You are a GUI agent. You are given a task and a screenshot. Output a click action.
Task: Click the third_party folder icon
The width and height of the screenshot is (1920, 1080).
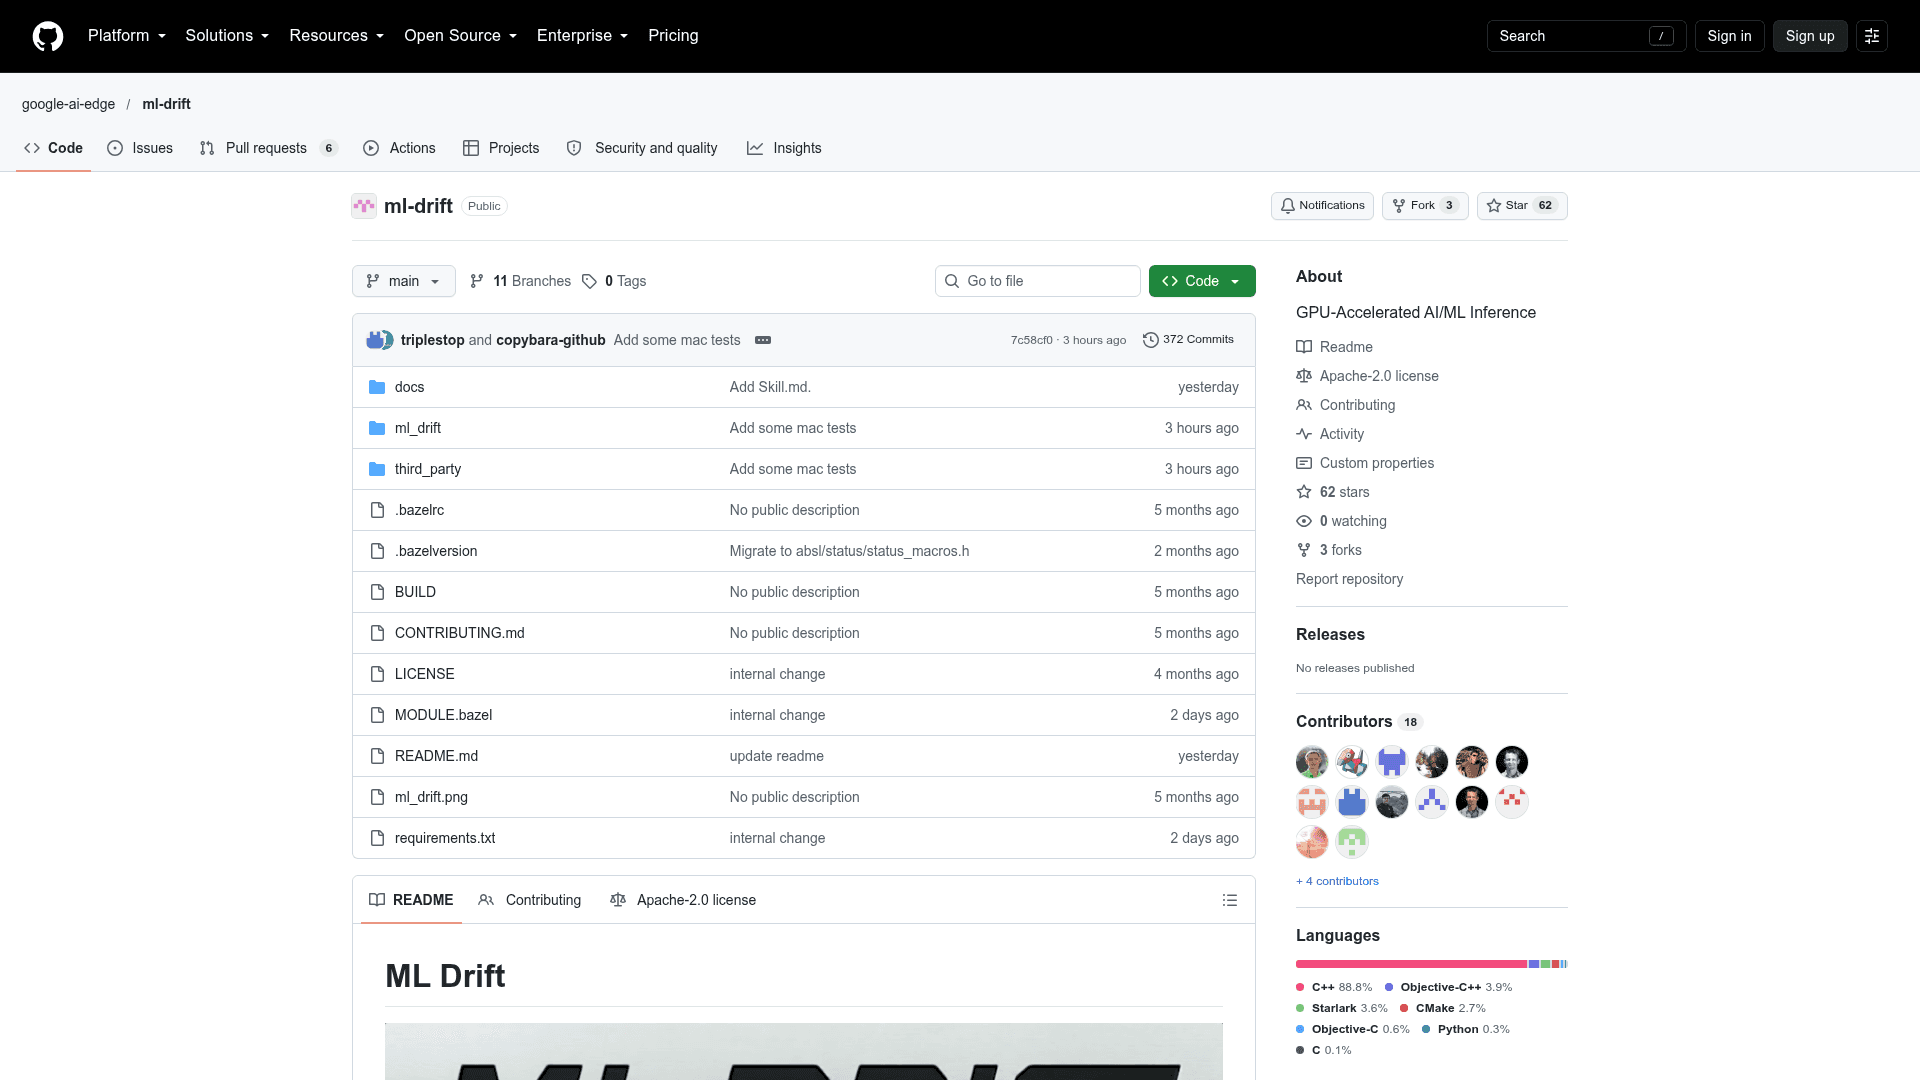(x=377, y=469)
